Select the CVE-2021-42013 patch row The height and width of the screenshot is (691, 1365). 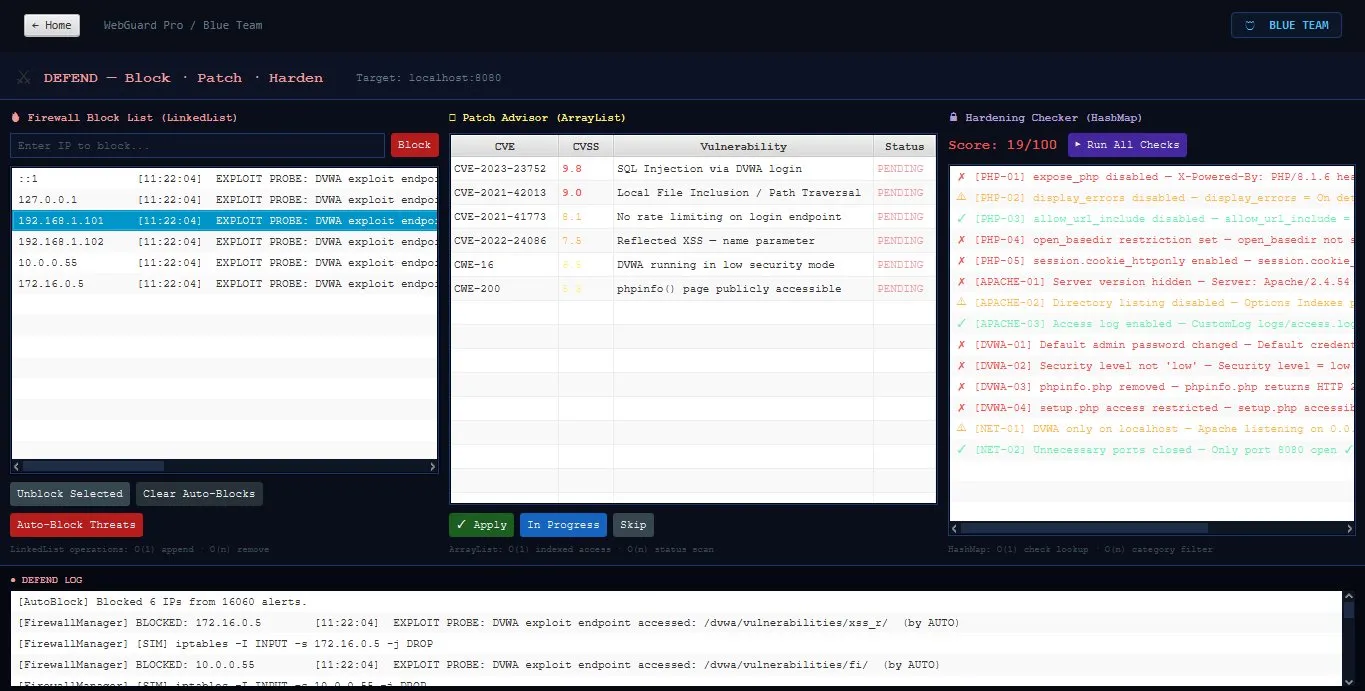[x=693, y=193]
